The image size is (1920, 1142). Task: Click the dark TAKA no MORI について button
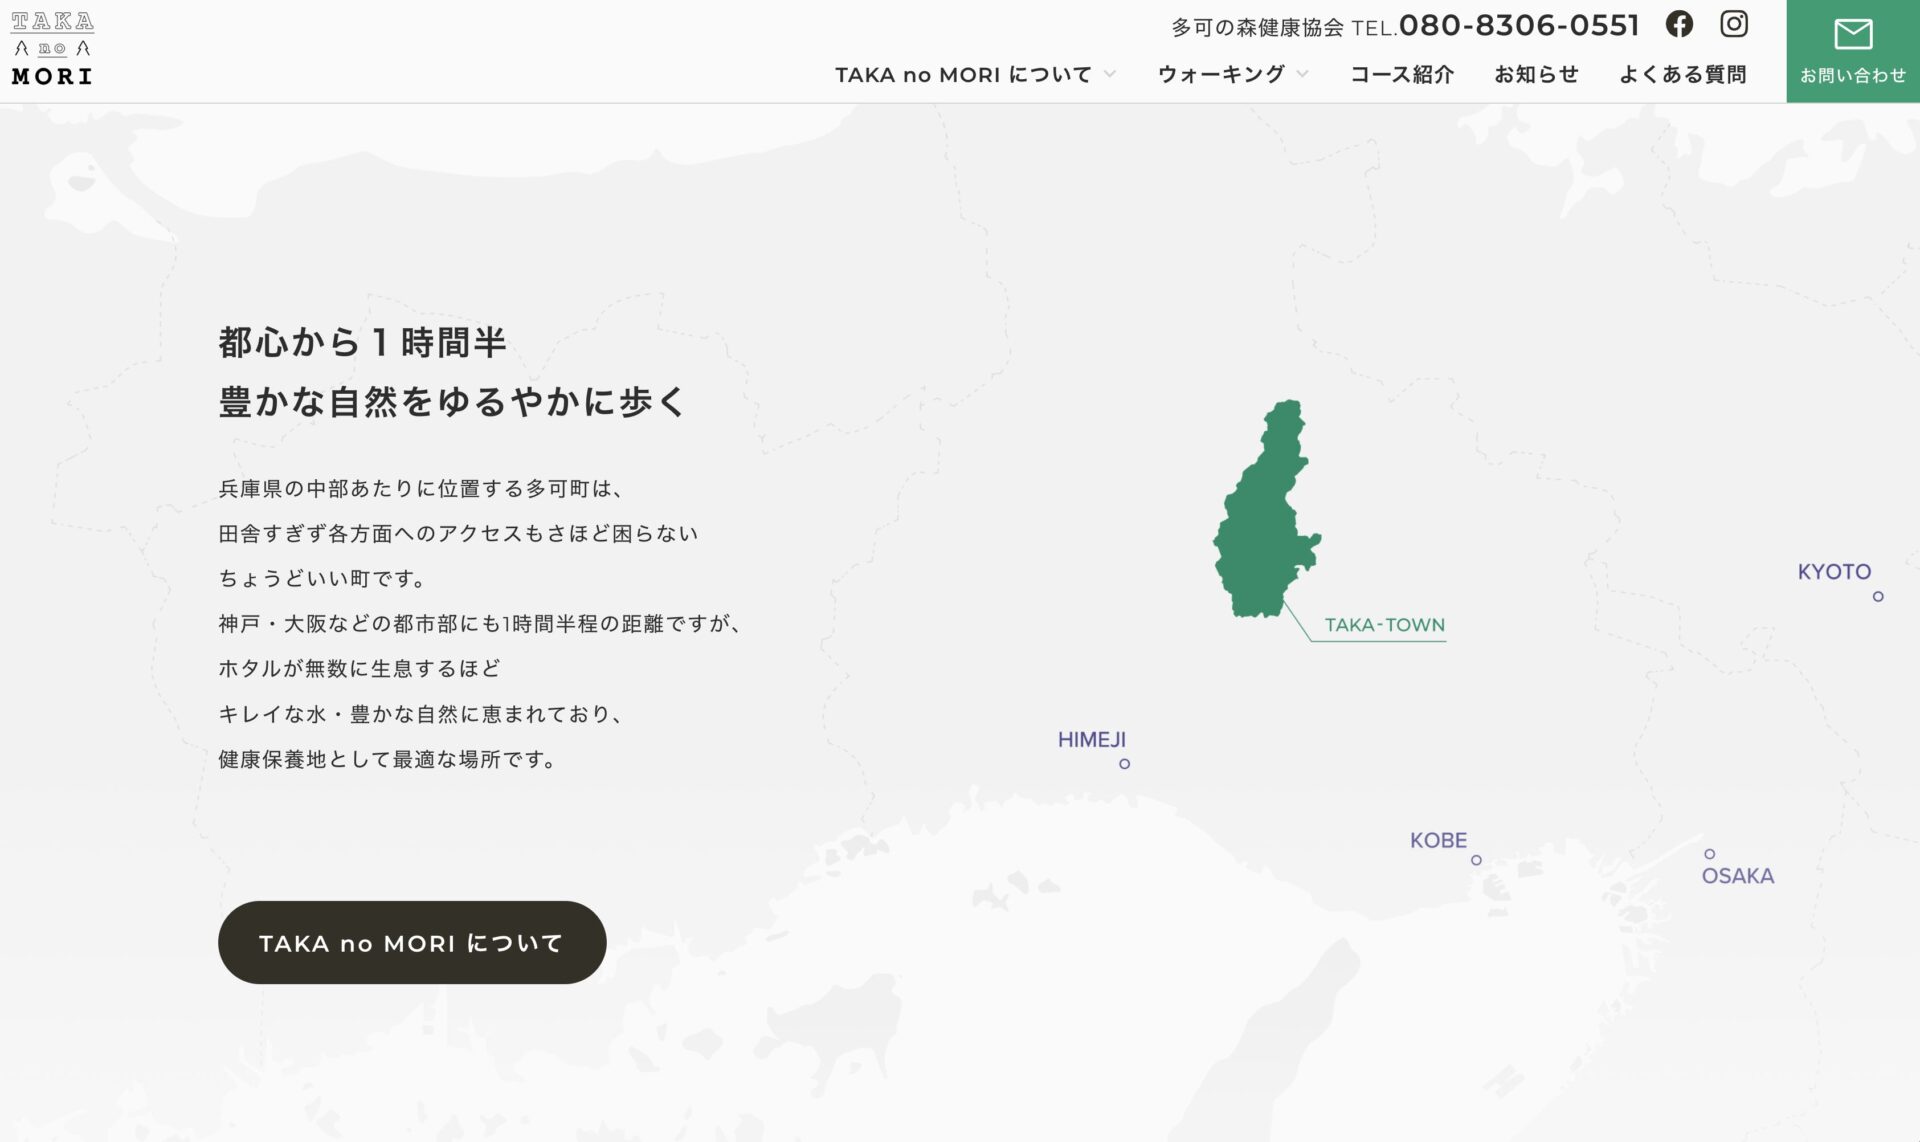tap(412, 942)
